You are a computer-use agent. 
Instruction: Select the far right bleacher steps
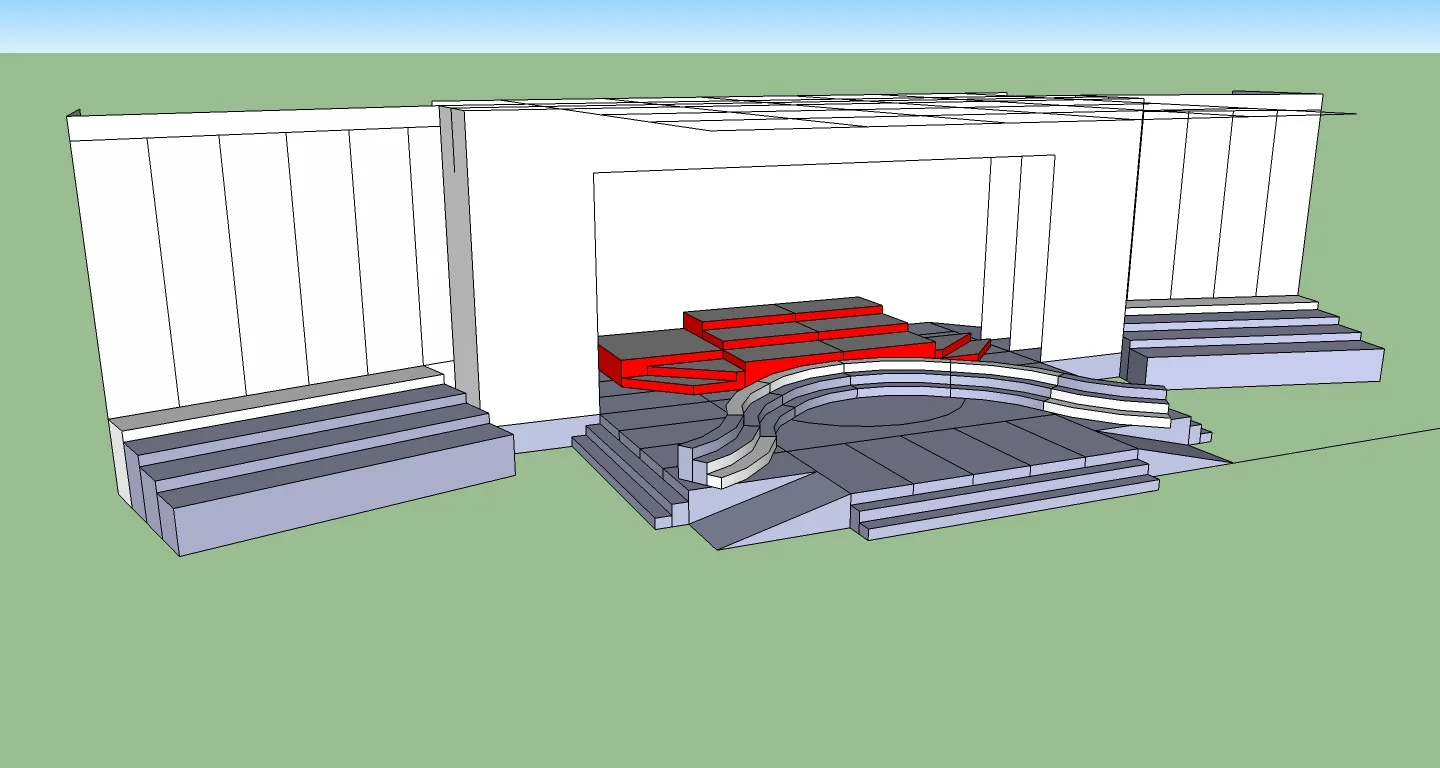1253,341
